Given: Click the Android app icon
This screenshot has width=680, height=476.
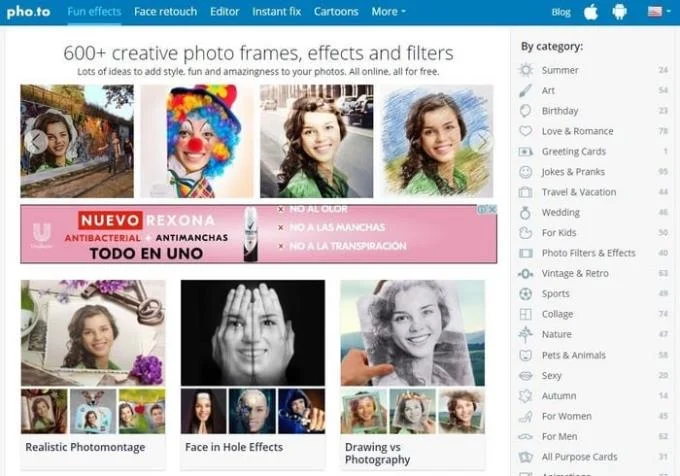Looking at the screenshot, I should tap(619, 12).
